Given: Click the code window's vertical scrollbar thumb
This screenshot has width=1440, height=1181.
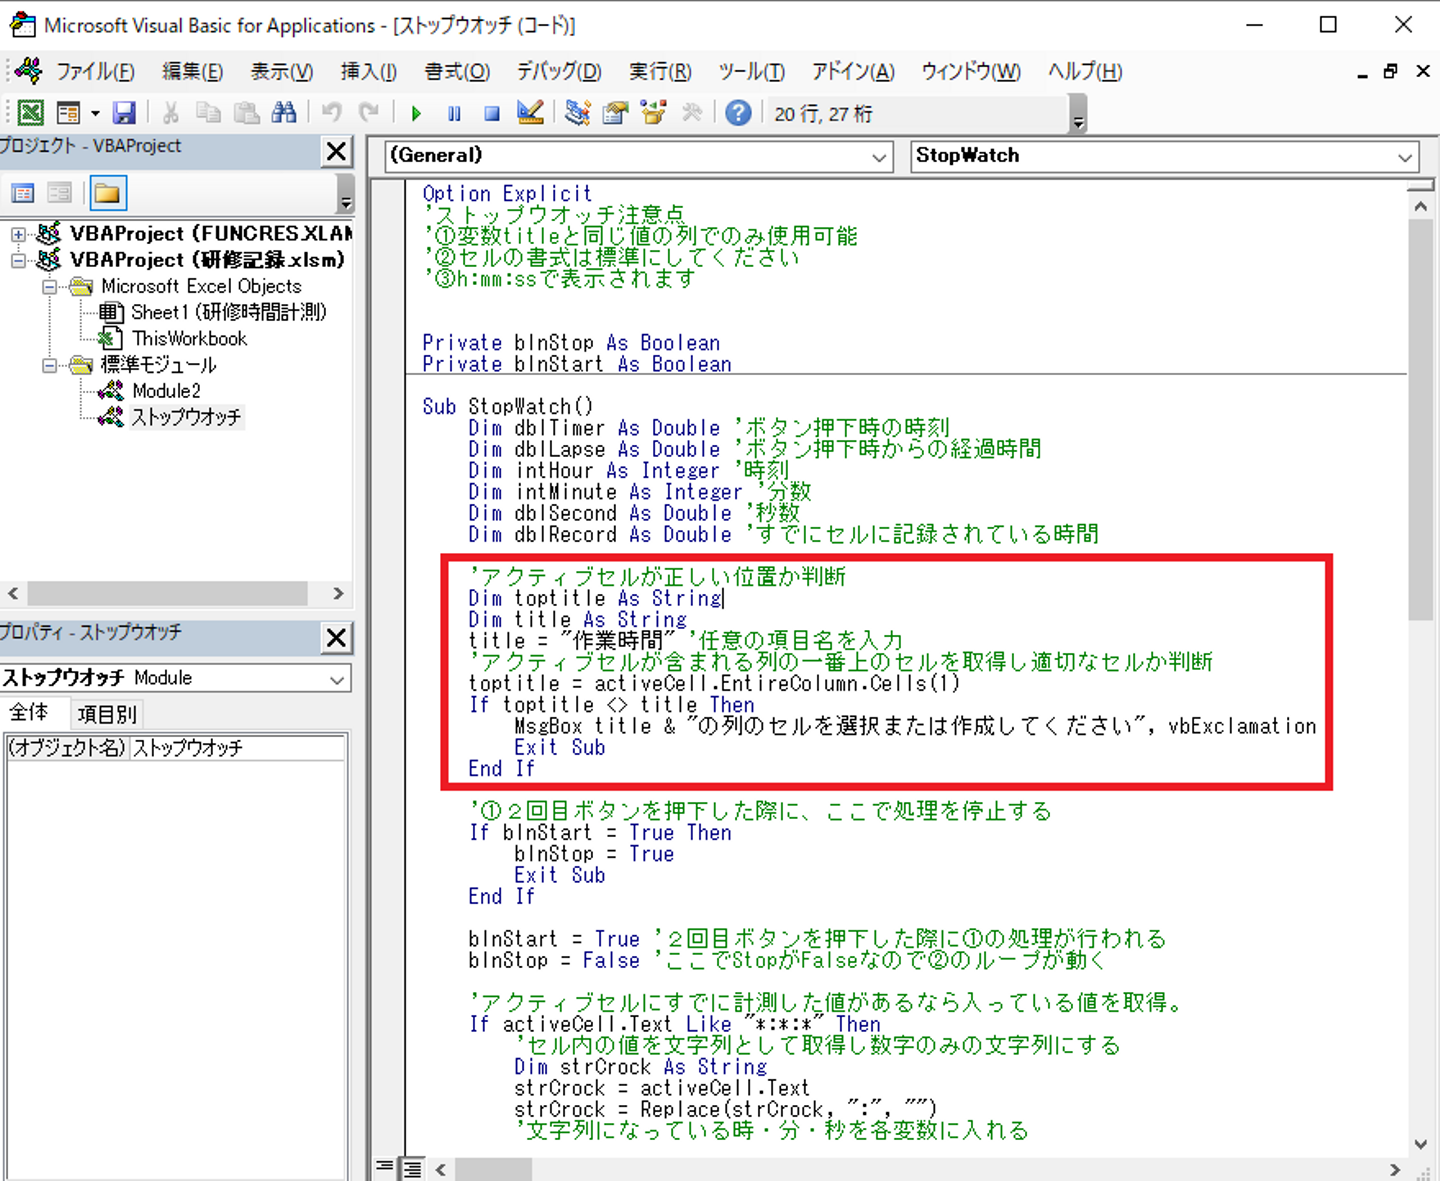Looking at the screenshot, I should [x=1420, y=420].
